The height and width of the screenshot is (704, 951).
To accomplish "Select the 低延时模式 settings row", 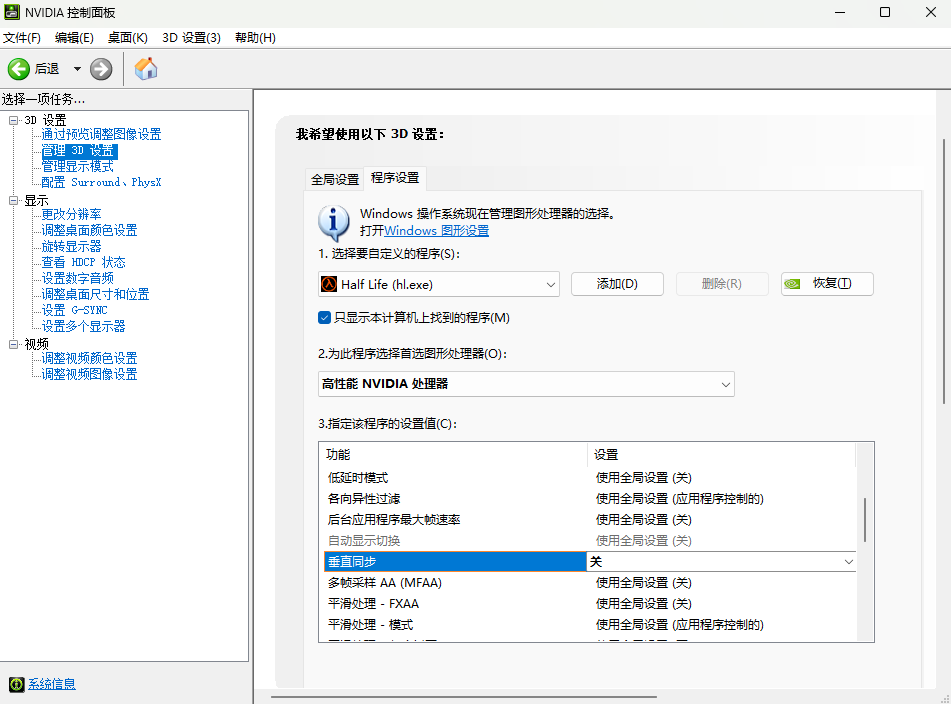I will tap(590, 478).
